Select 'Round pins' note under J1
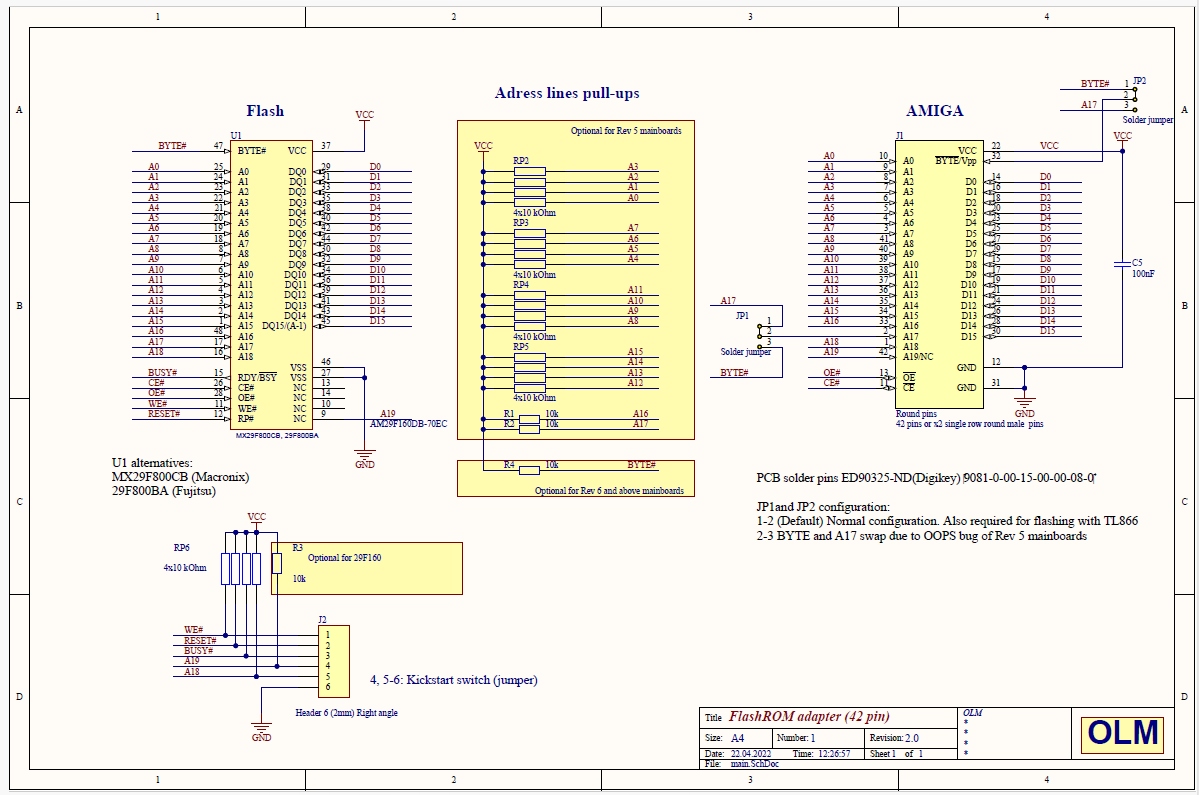The height and width of the screenshot is (795, 1199). tap(916, 414)
